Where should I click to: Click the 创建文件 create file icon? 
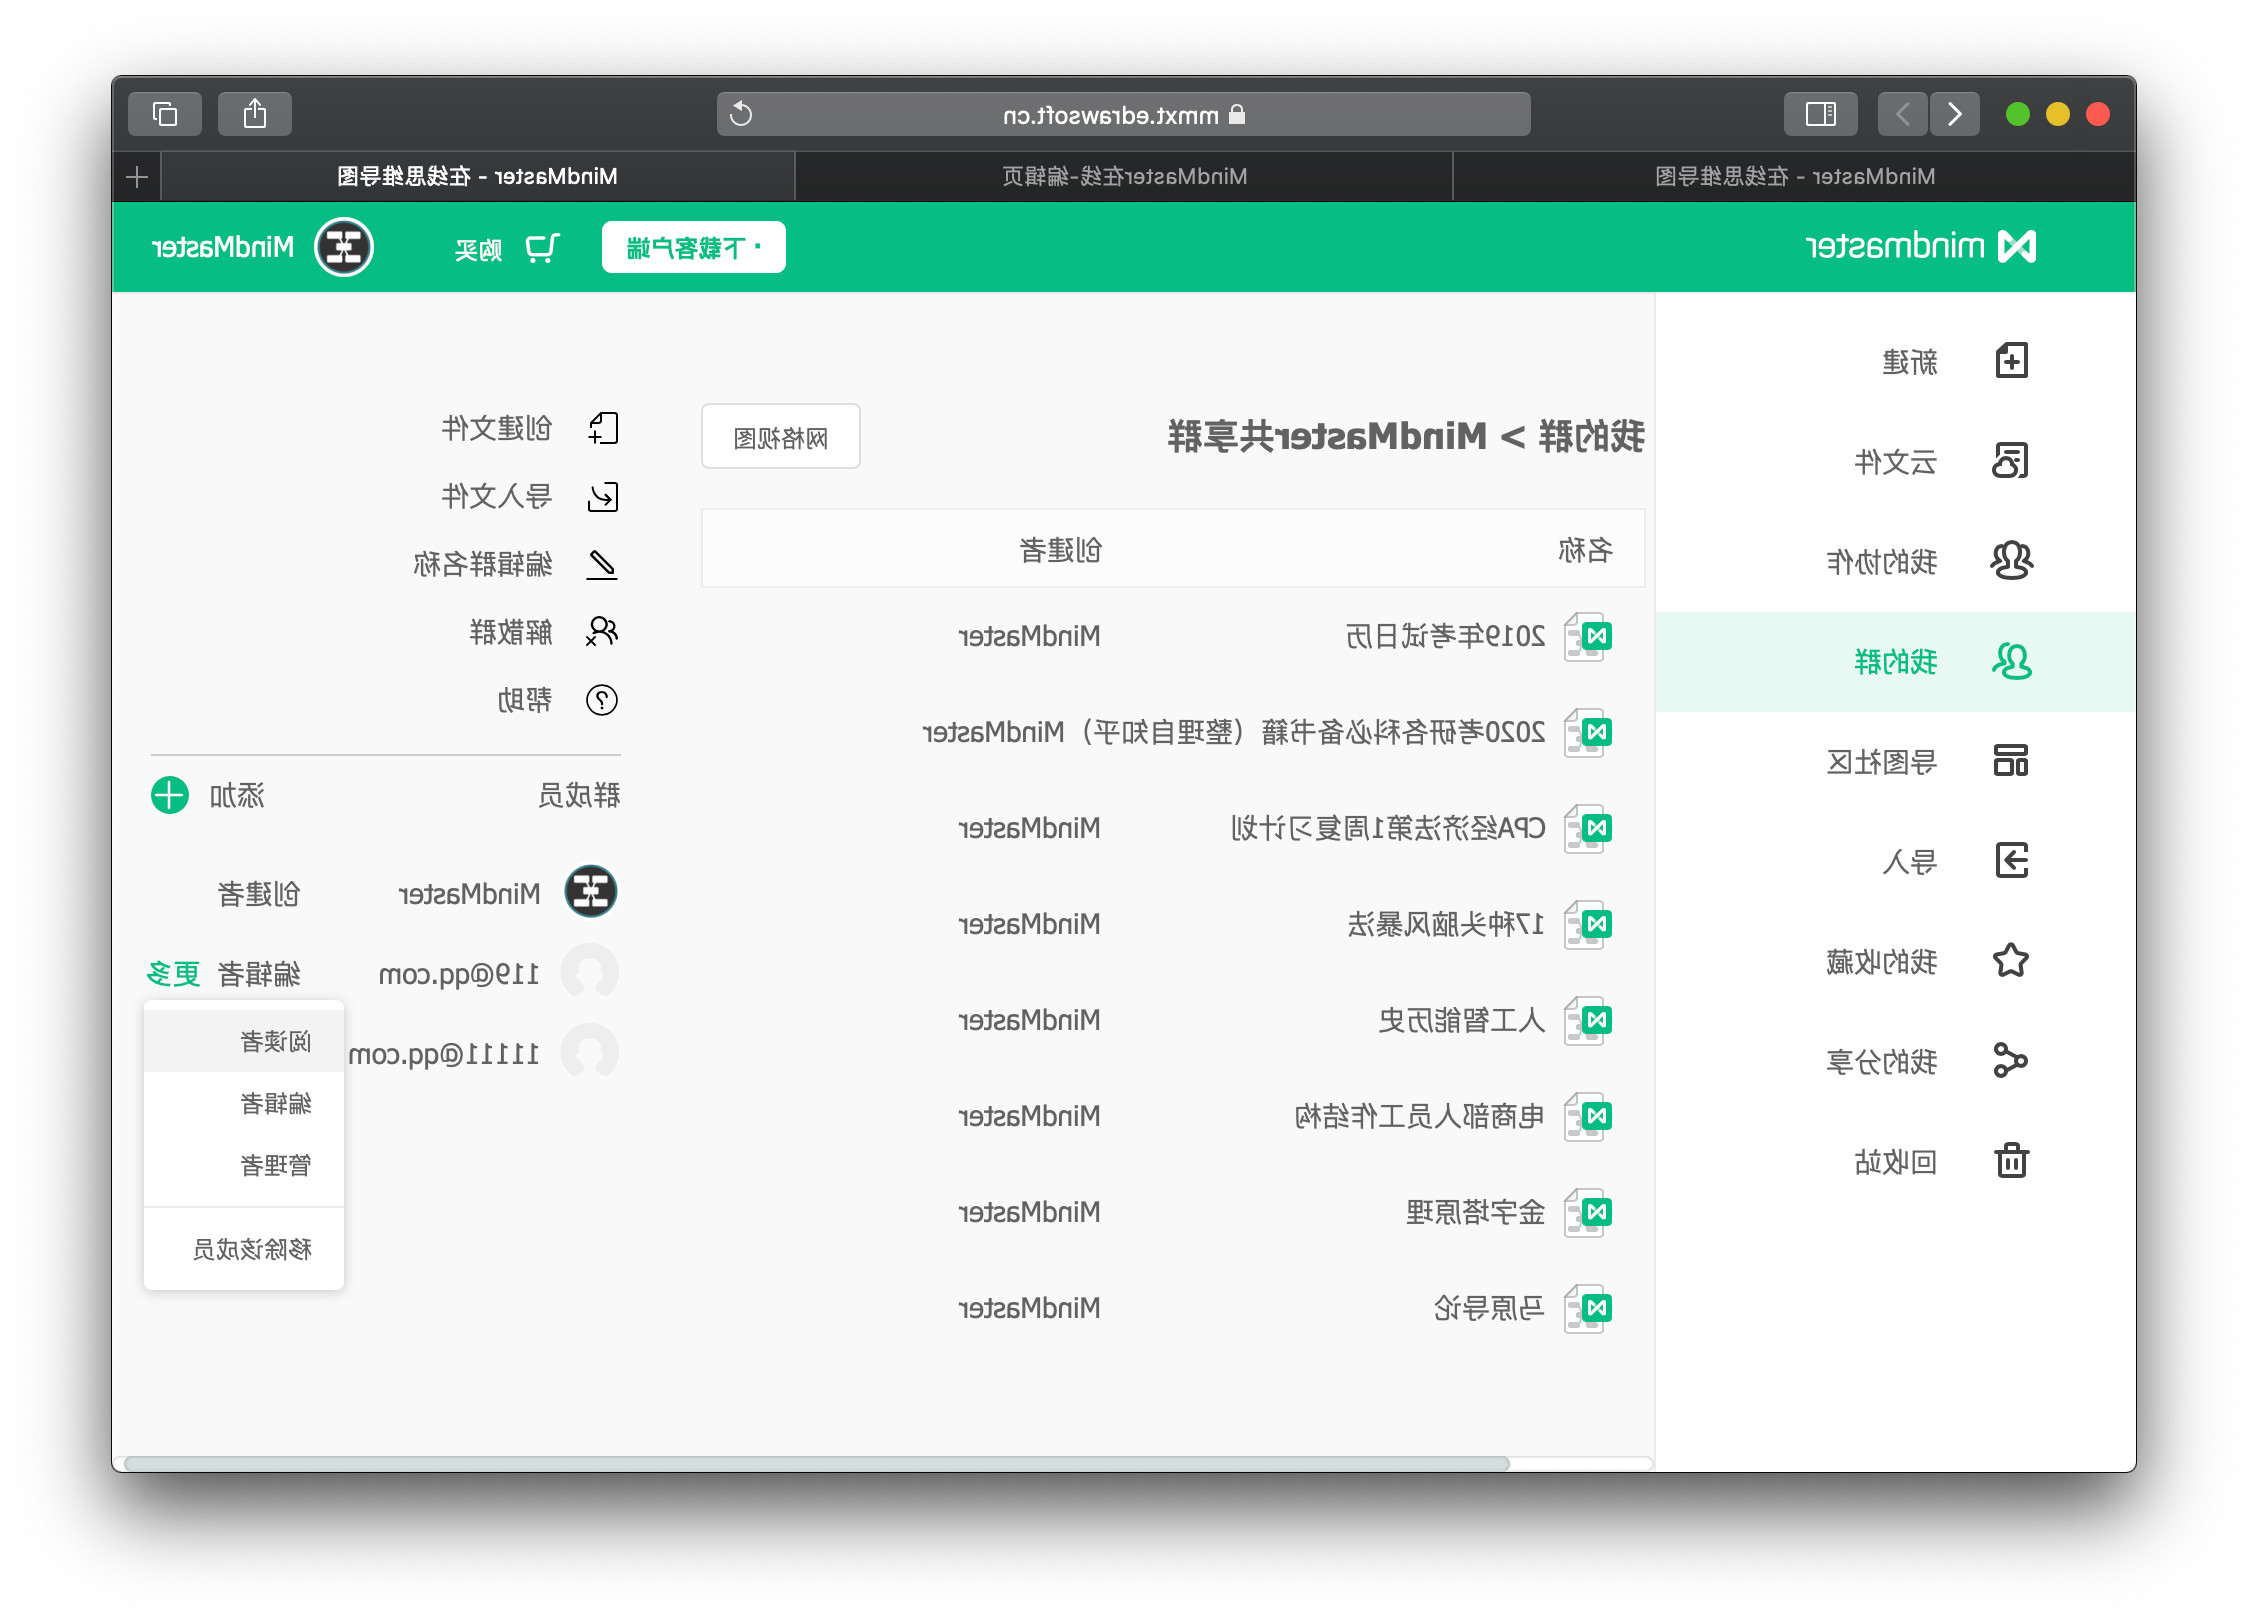[x=602, y=429]
